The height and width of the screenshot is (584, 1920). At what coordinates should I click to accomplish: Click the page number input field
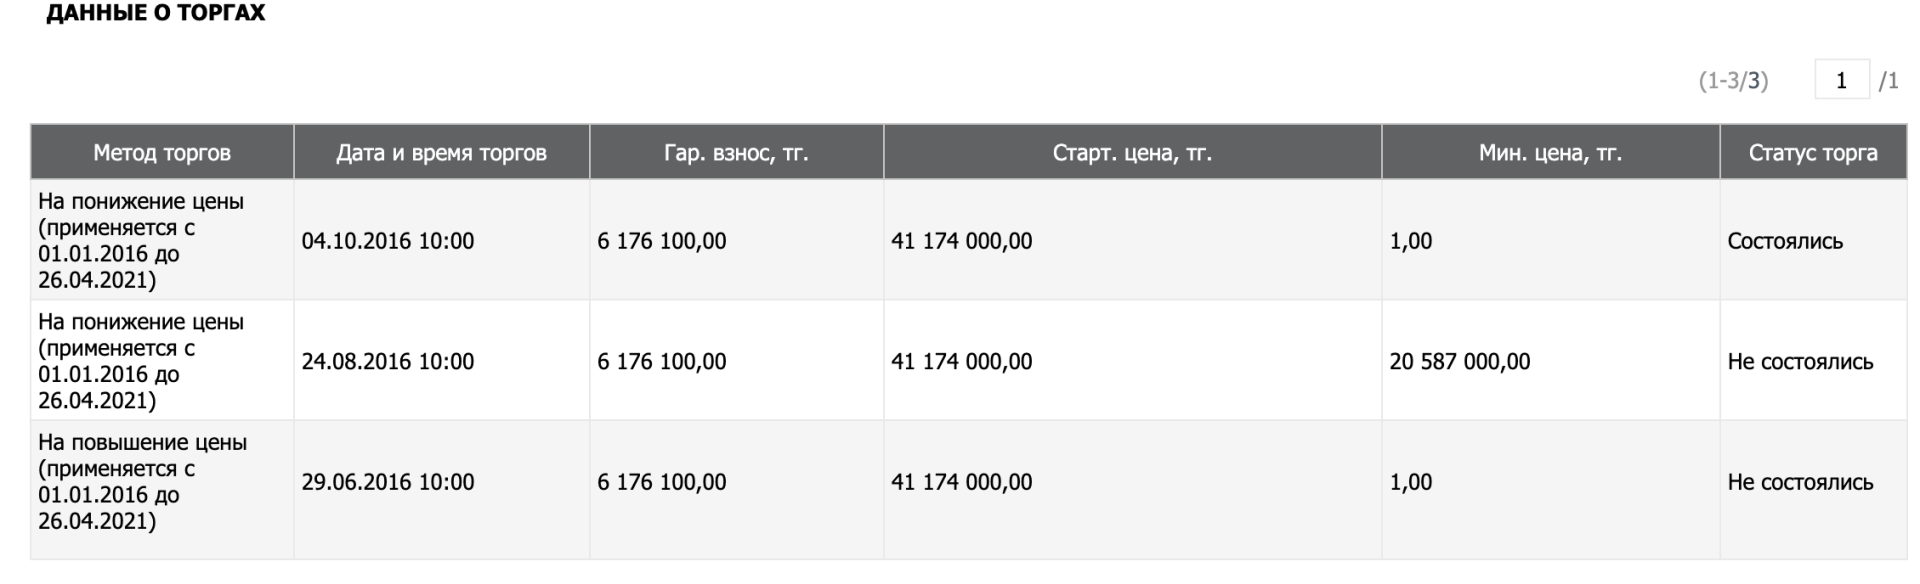pyautogui.click(x=1841, y=81)
